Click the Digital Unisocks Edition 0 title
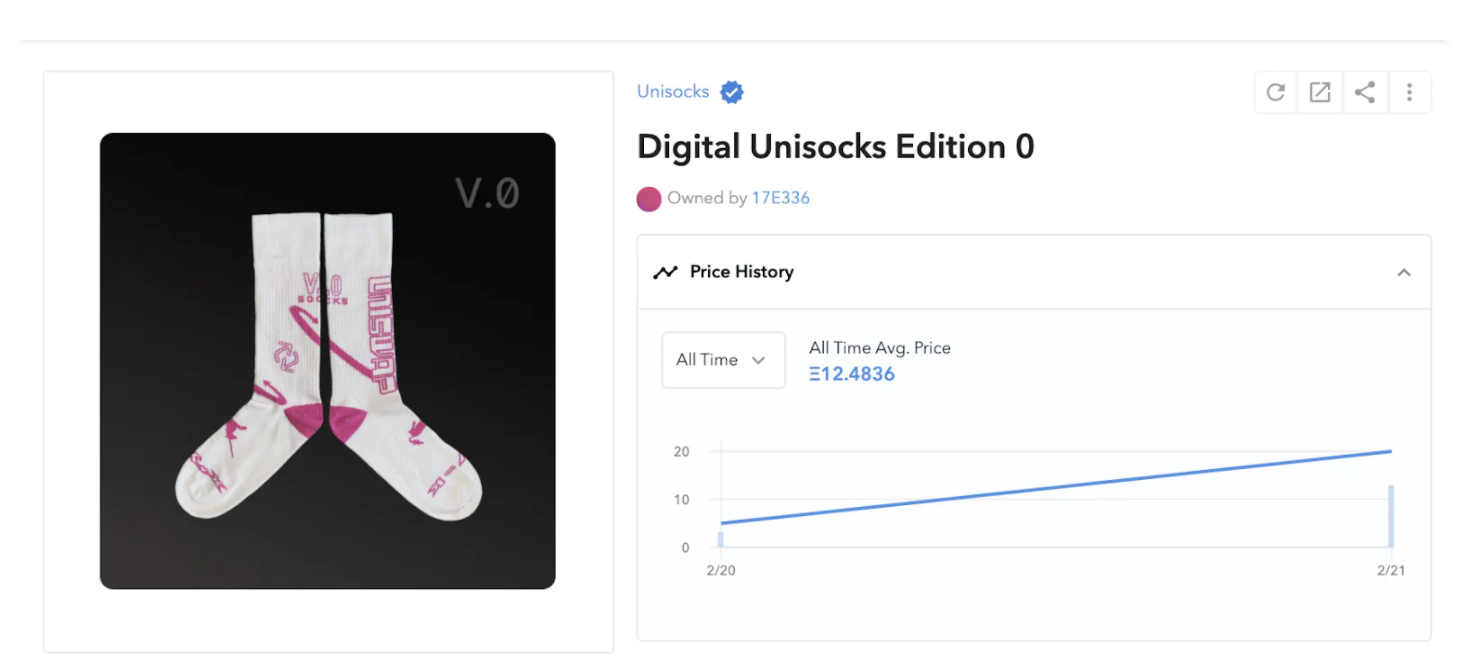 835,147
